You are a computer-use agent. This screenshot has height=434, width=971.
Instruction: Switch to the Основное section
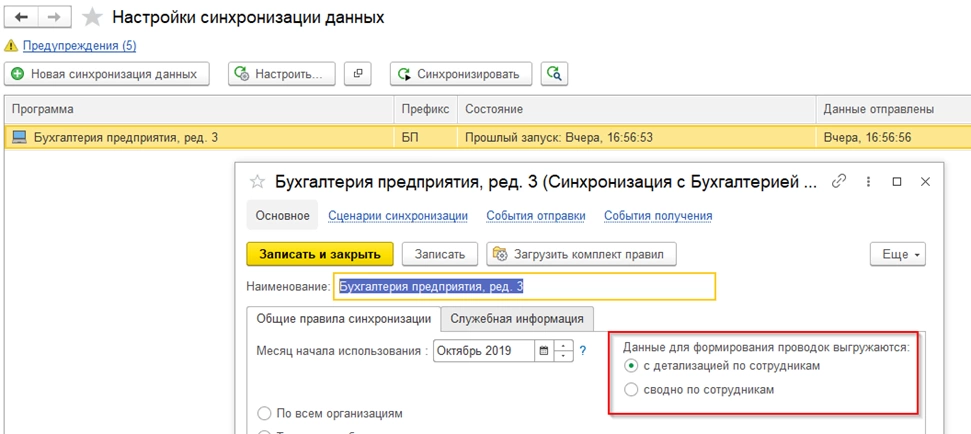coord(282,215)
